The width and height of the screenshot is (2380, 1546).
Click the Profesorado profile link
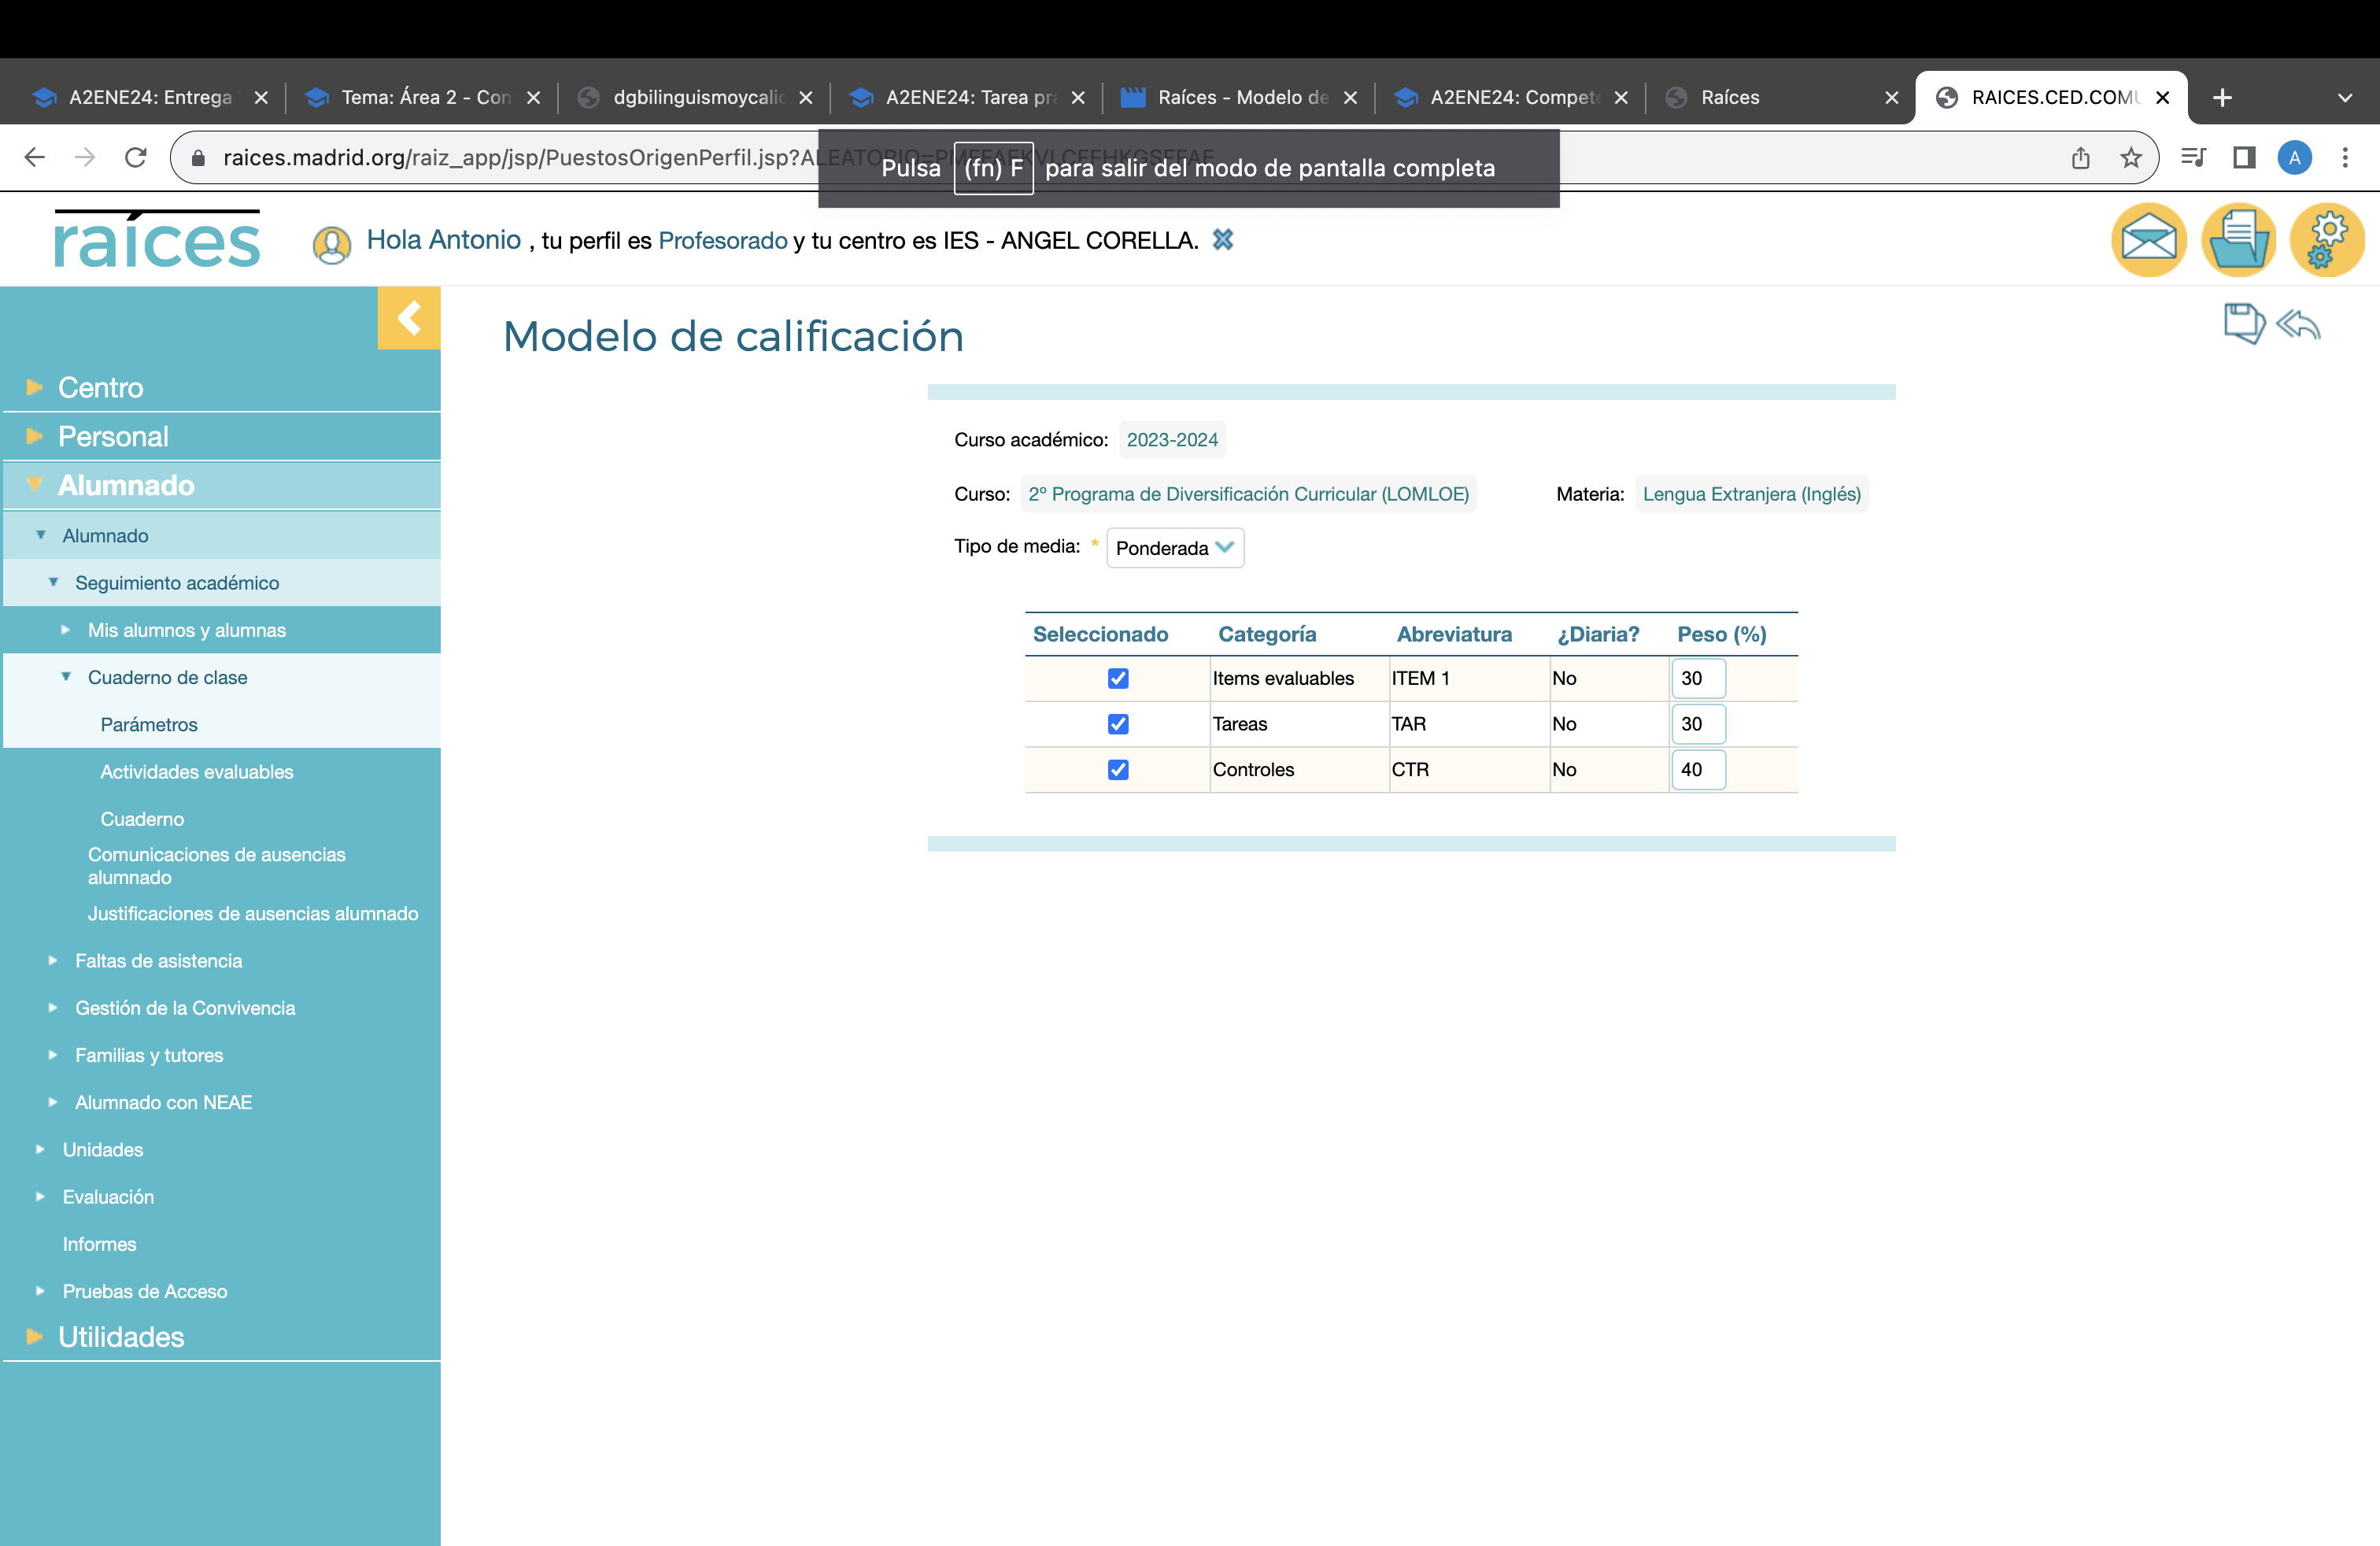722,241
